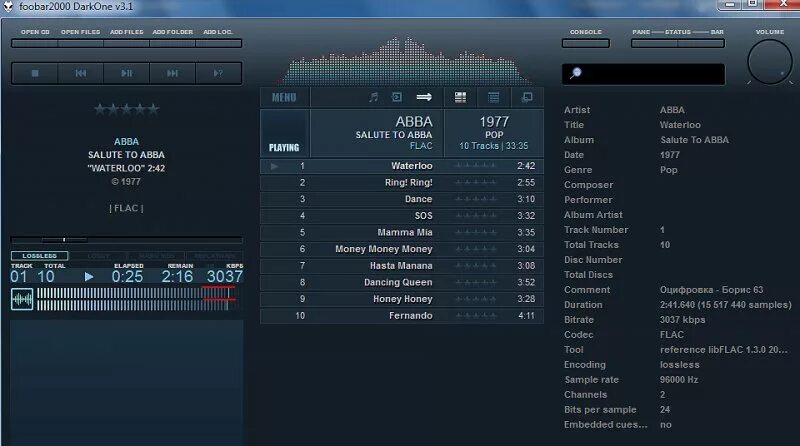Click the playing arrow beside Waterloo
This screenshot has width=800, height=446.
click(274, 166)
